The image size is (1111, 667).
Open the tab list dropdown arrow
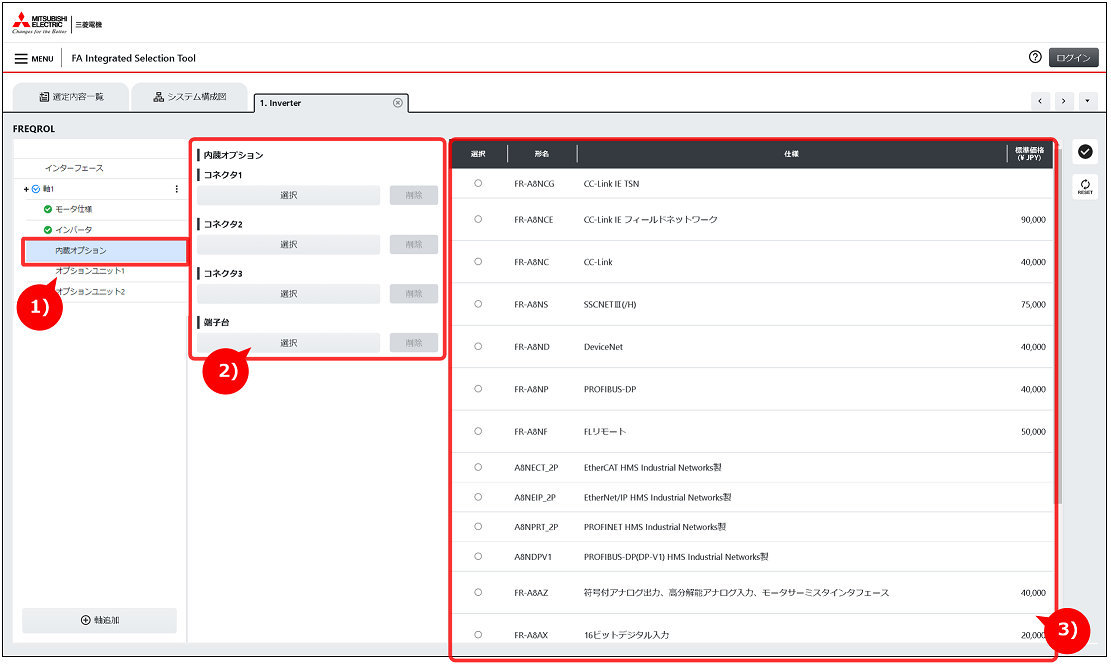click(1088, 101)
